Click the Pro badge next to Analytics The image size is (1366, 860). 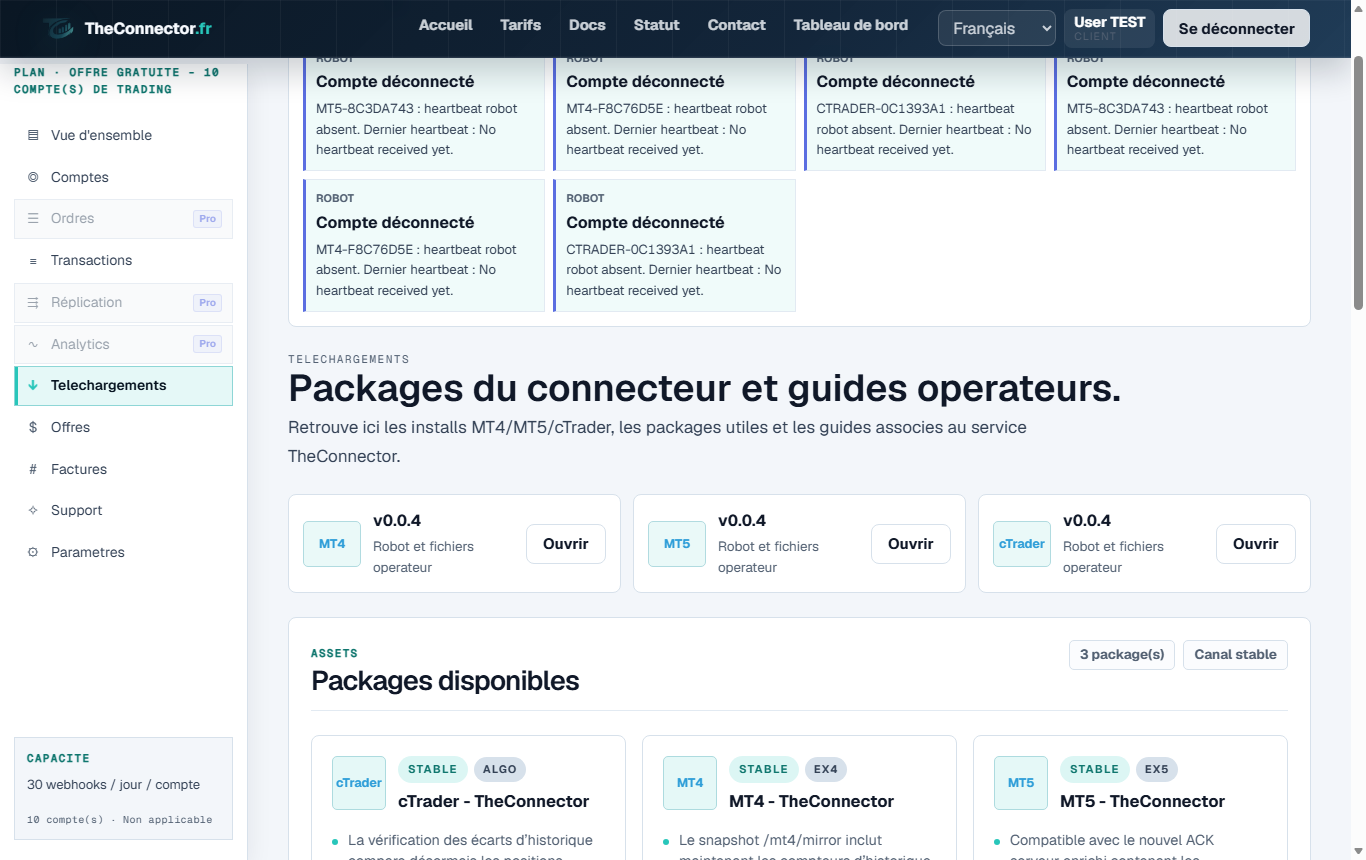coord(207,344)
